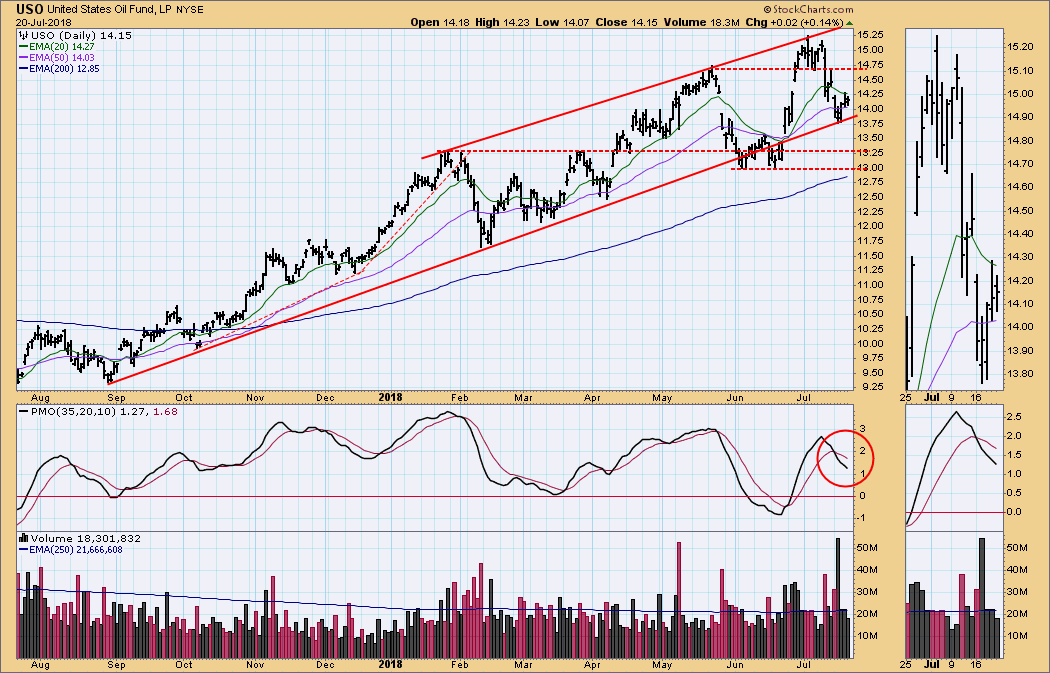Click the Close 14.15 value
Image resolution: width=1050 pixels, height=673 pixels.
[627, 22]
